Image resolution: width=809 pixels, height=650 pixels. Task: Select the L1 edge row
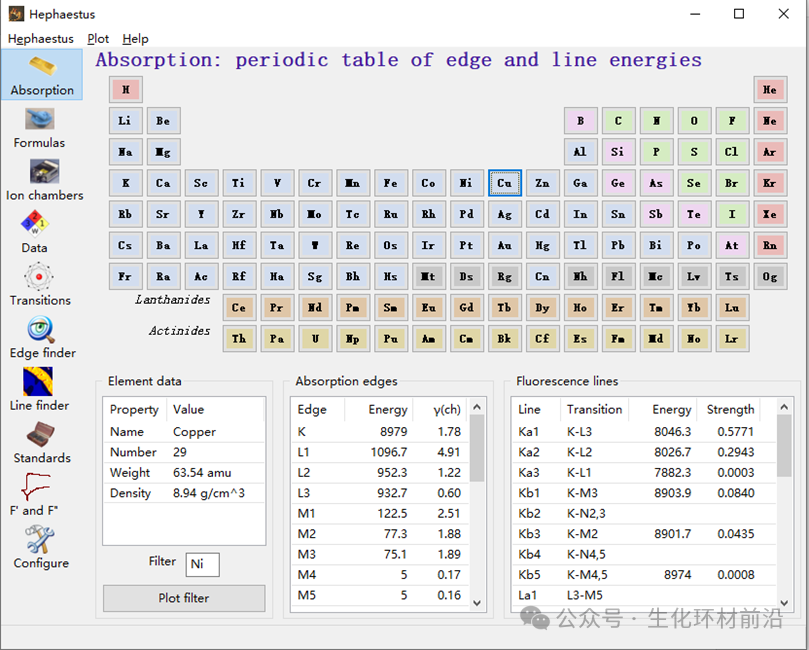point(380,452)
